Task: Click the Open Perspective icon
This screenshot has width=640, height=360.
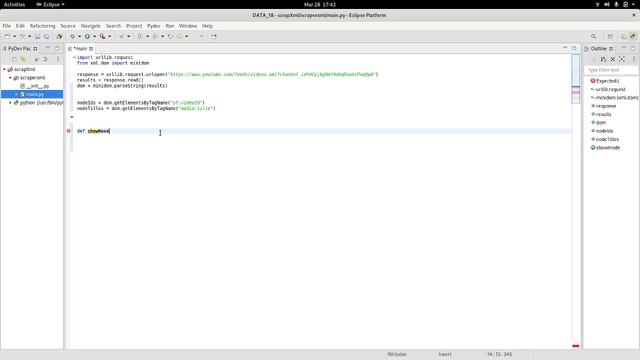Action: click(x=610, y=36)
